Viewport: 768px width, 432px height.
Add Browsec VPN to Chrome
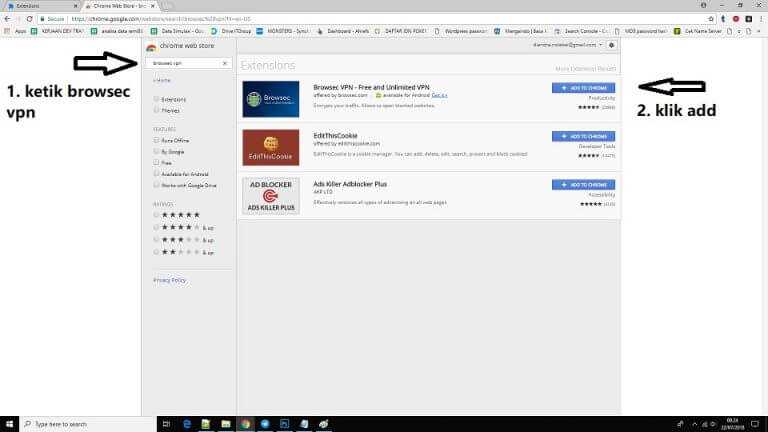coord(583,88)
